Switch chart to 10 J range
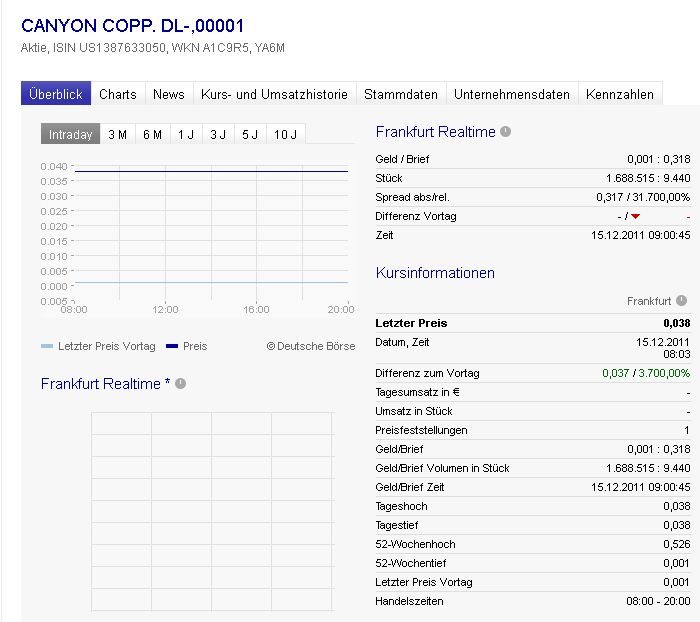 (x=285, y=135)
